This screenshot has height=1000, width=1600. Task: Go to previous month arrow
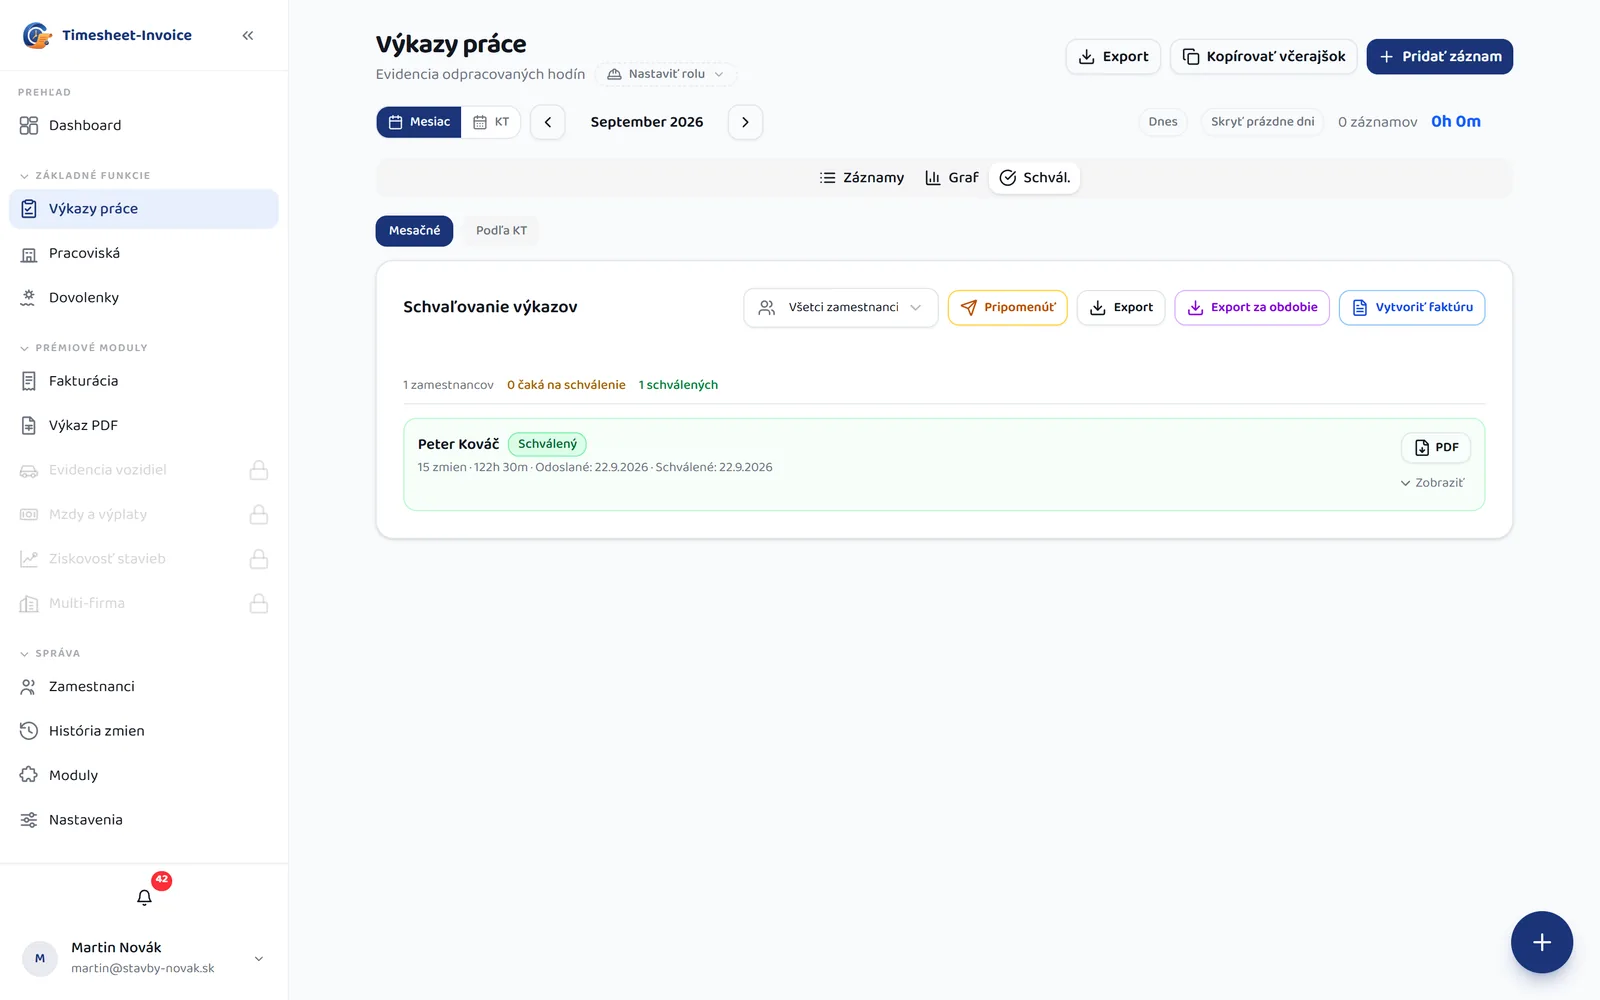(548, 122)
